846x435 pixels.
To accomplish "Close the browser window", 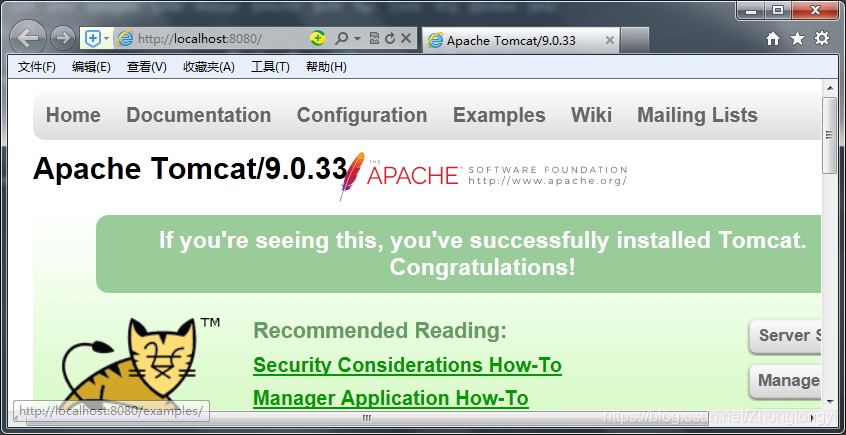I will point(815,10).
